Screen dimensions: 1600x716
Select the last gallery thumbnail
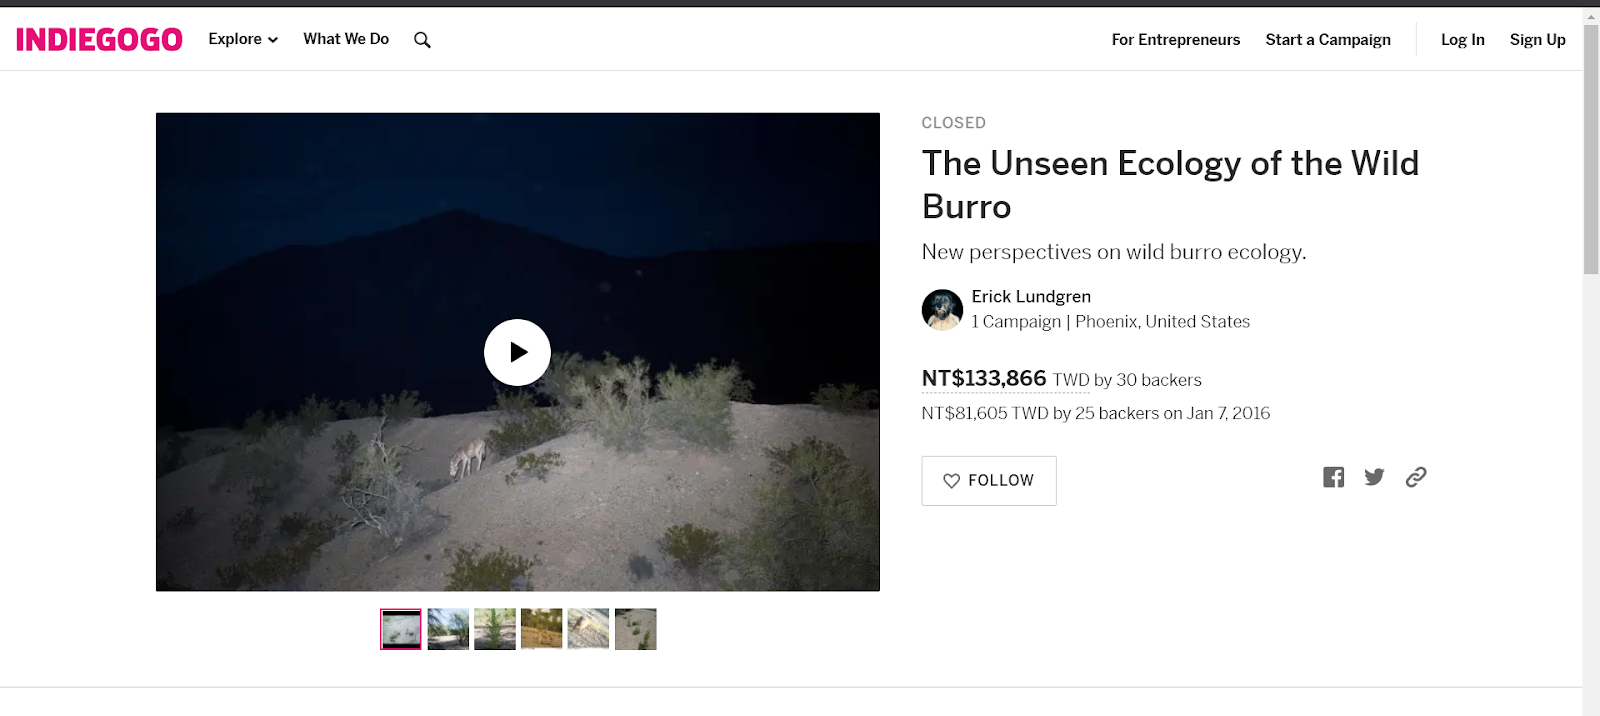click(635, 629)
